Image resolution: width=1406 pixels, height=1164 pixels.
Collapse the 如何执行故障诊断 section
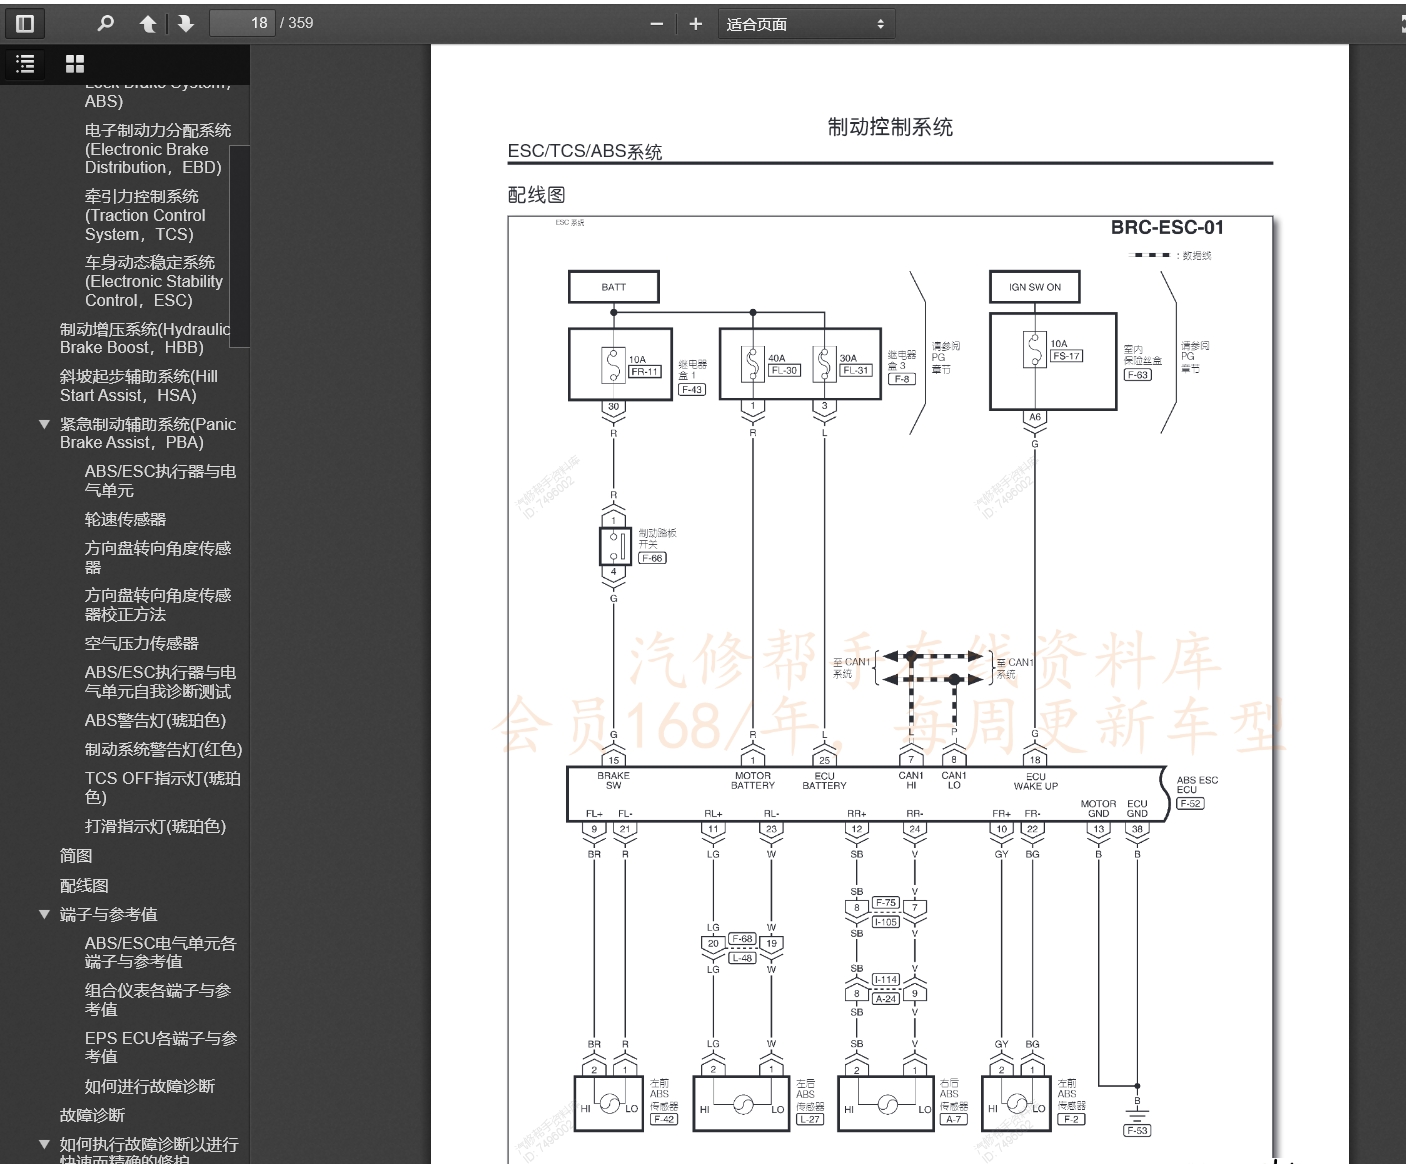pyautogui.click(x=44, y=1142)
